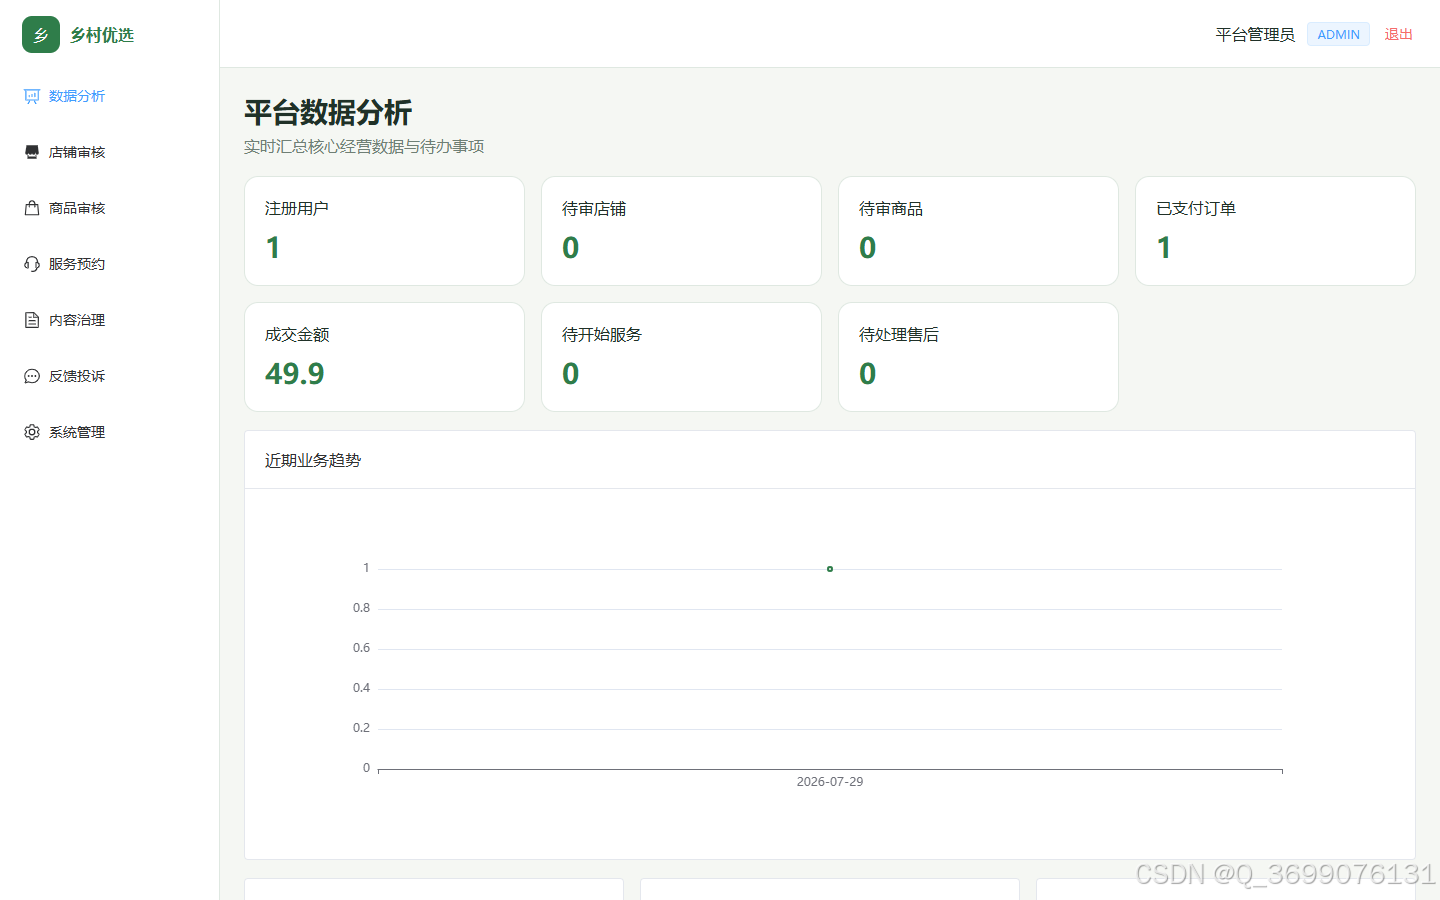Click the 店铺审核 shop icon
This screenshot has height=900, width=1440.
click(x=32, y=152)
